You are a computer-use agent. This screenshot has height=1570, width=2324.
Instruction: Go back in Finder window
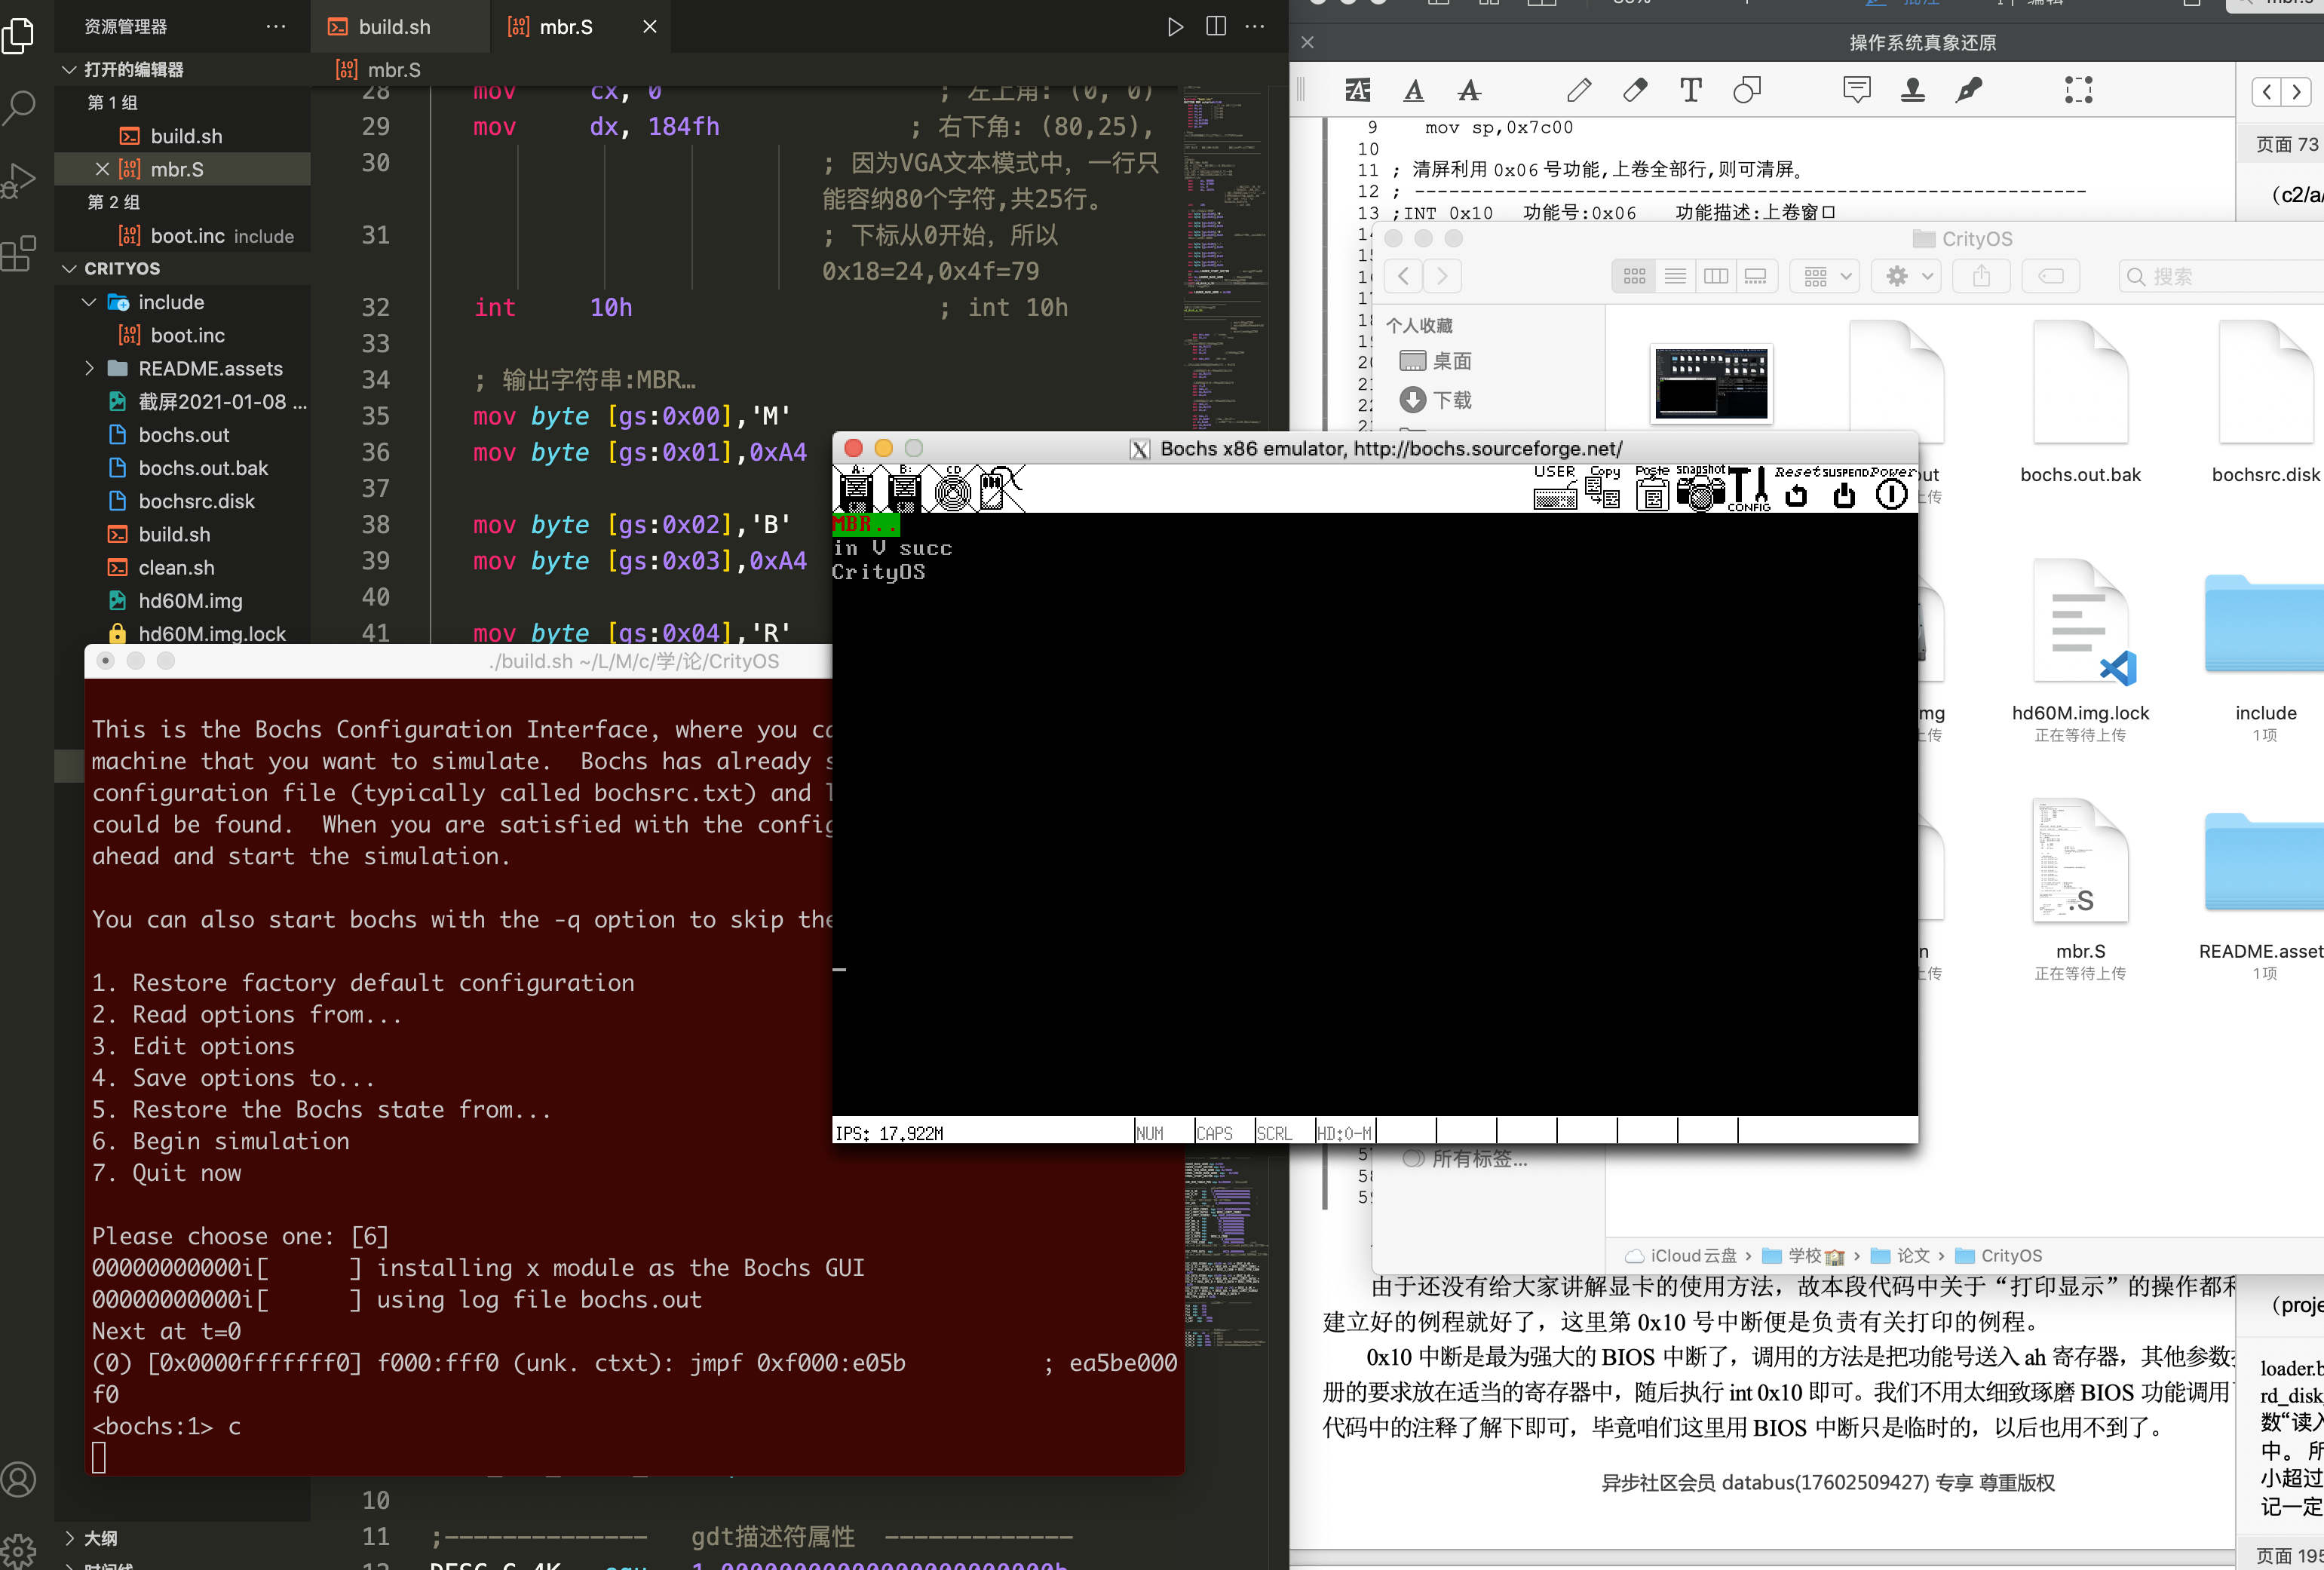coord(1403,276)
